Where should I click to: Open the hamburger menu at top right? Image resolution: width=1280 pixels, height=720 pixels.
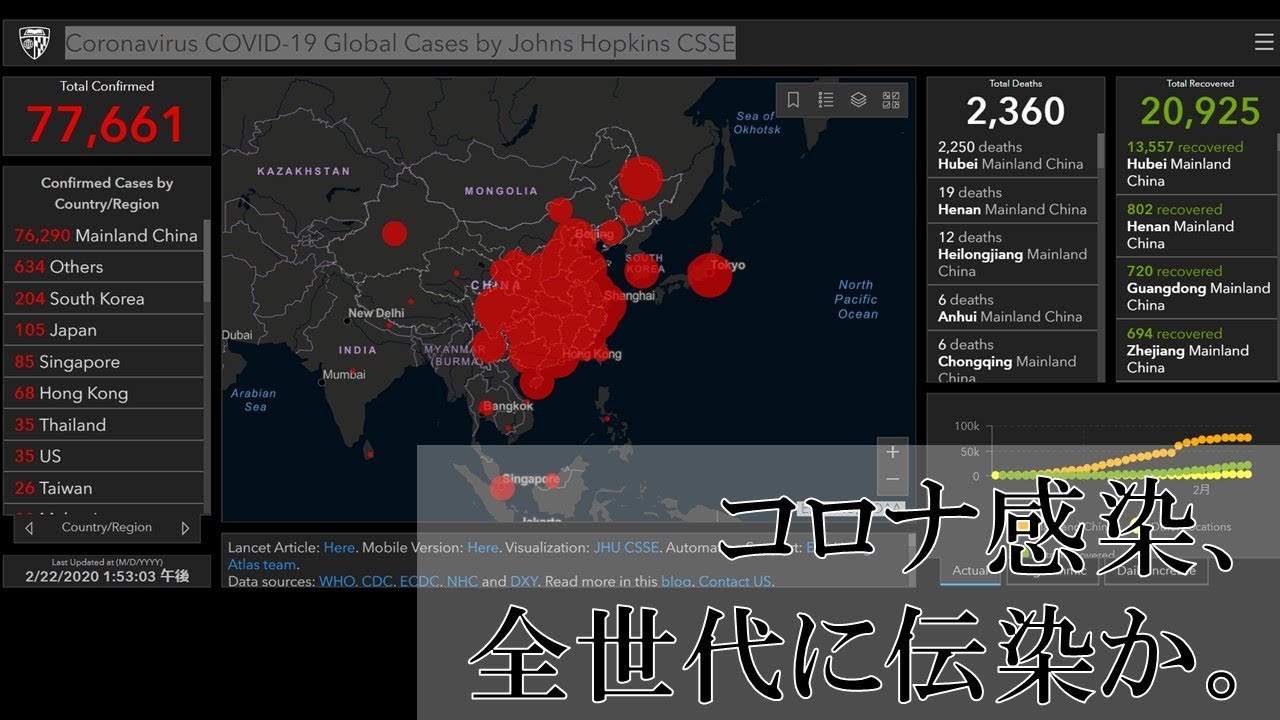1263,42
